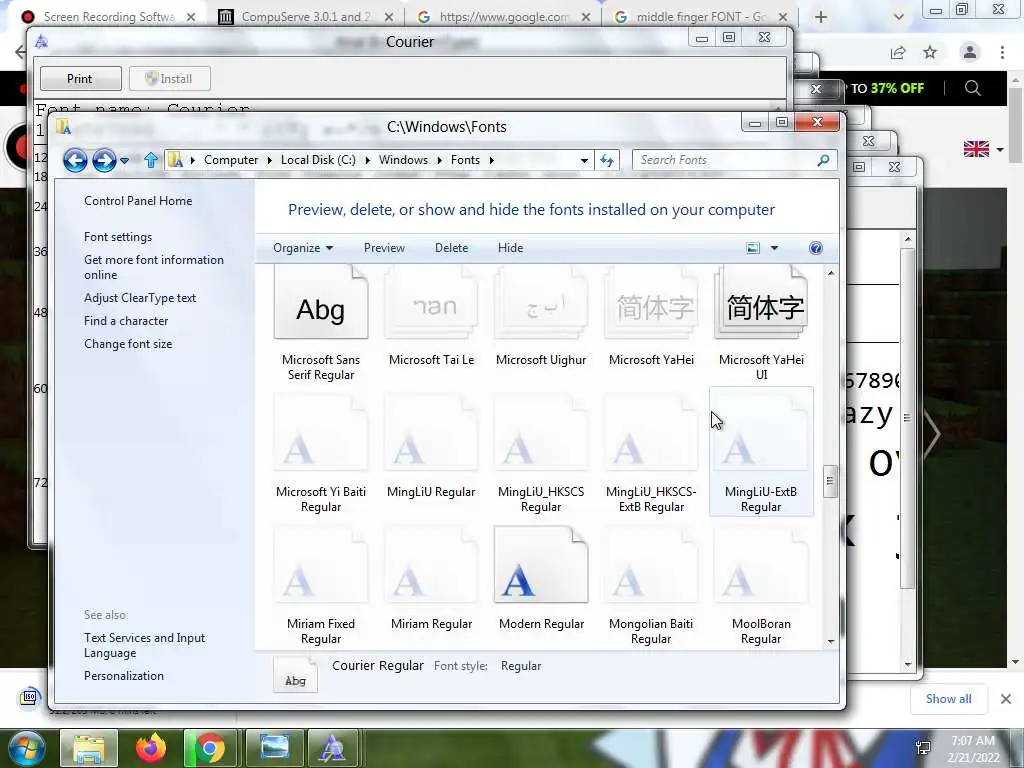The width and height of the screenshot is (1024, 768).
Task: Select Miriam Fixed Regular font
Action: point(321,585)
